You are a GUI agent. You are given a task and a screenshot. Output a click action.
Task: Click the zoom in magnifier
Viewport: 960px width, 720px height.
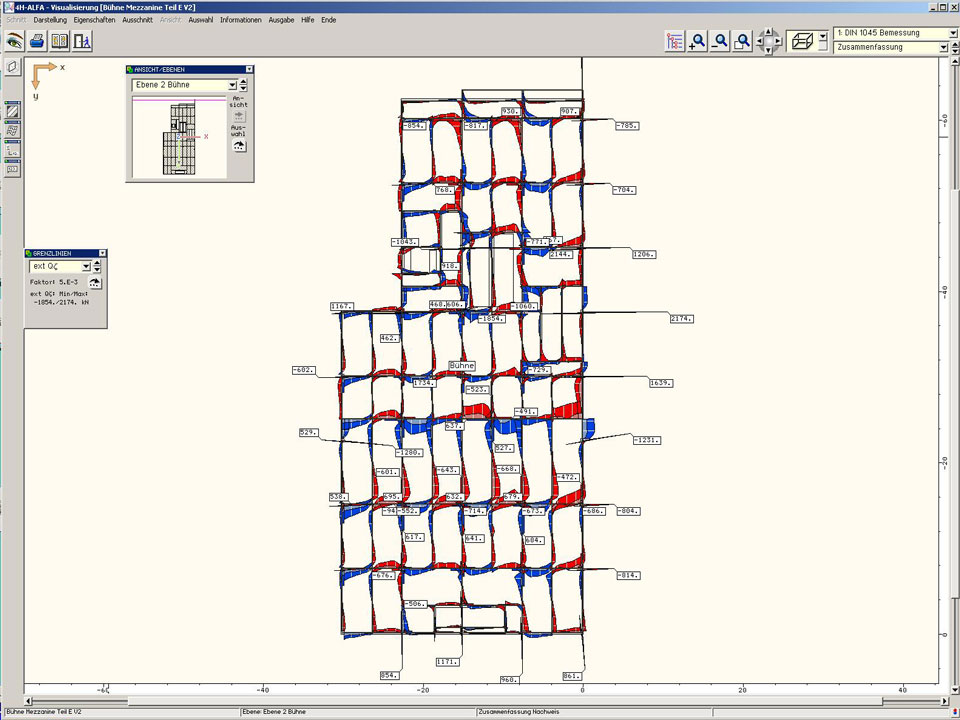698,41
